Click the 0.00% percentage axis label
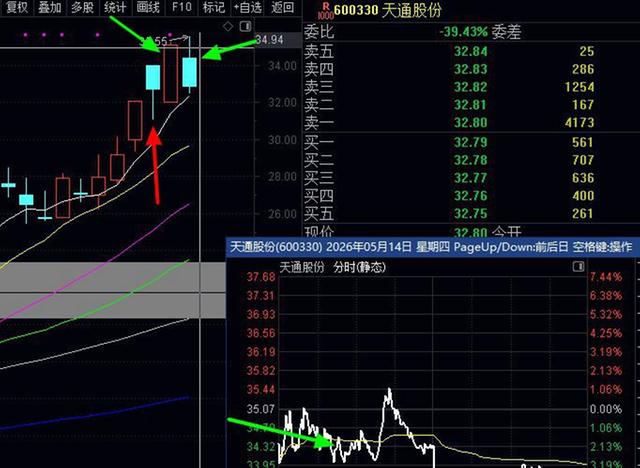 606,408
